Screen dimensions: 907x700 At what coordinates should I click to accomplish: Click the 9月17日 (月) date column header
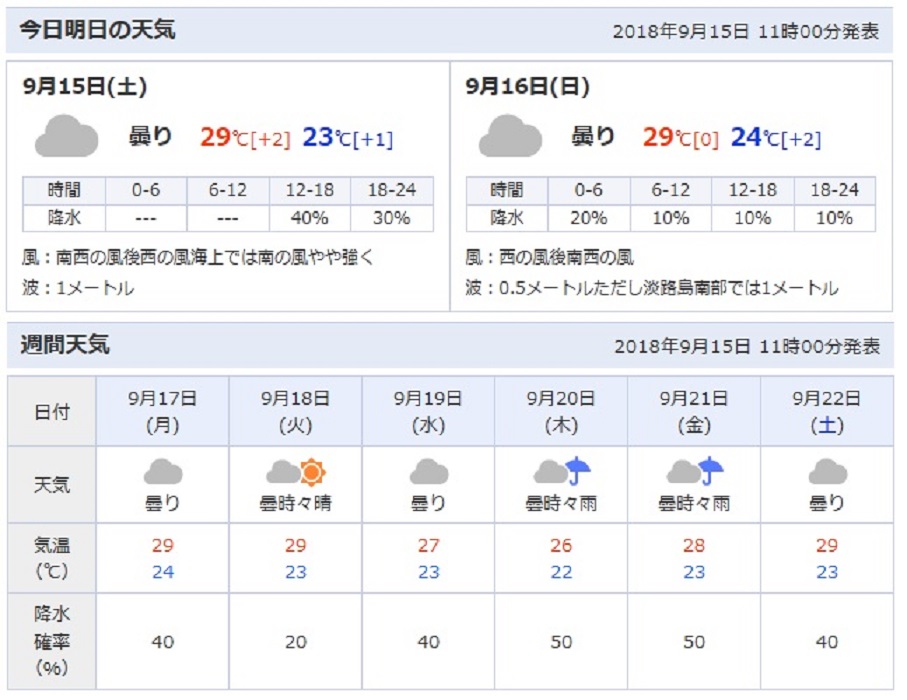(163, 411)
